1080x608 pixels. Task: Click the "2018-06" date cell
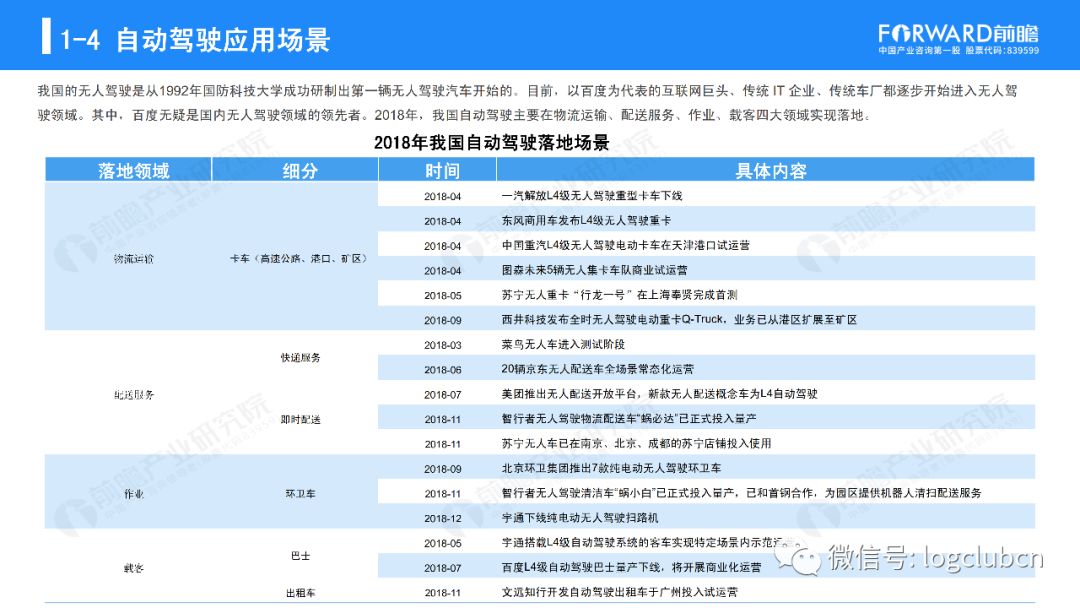tap(442, 370)
